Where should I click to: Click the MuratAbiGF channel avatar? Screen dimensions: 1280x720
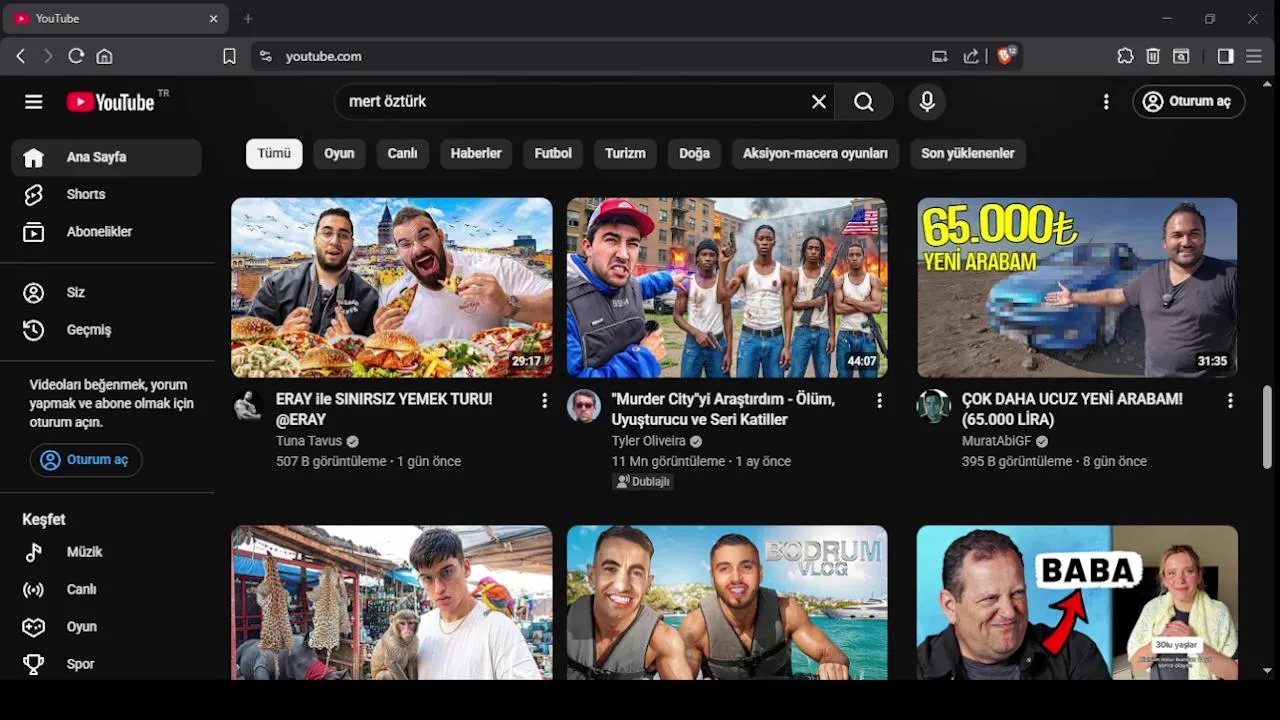point(934,406)
